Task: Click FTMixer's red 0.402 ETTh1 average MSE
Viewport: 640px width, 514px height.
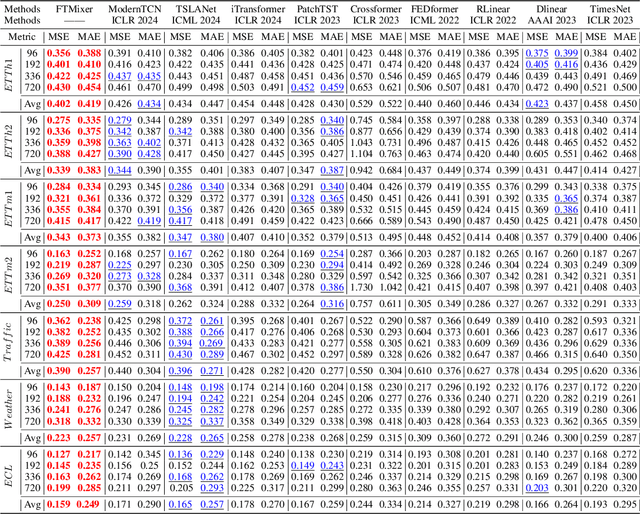Action: (61, 103)
